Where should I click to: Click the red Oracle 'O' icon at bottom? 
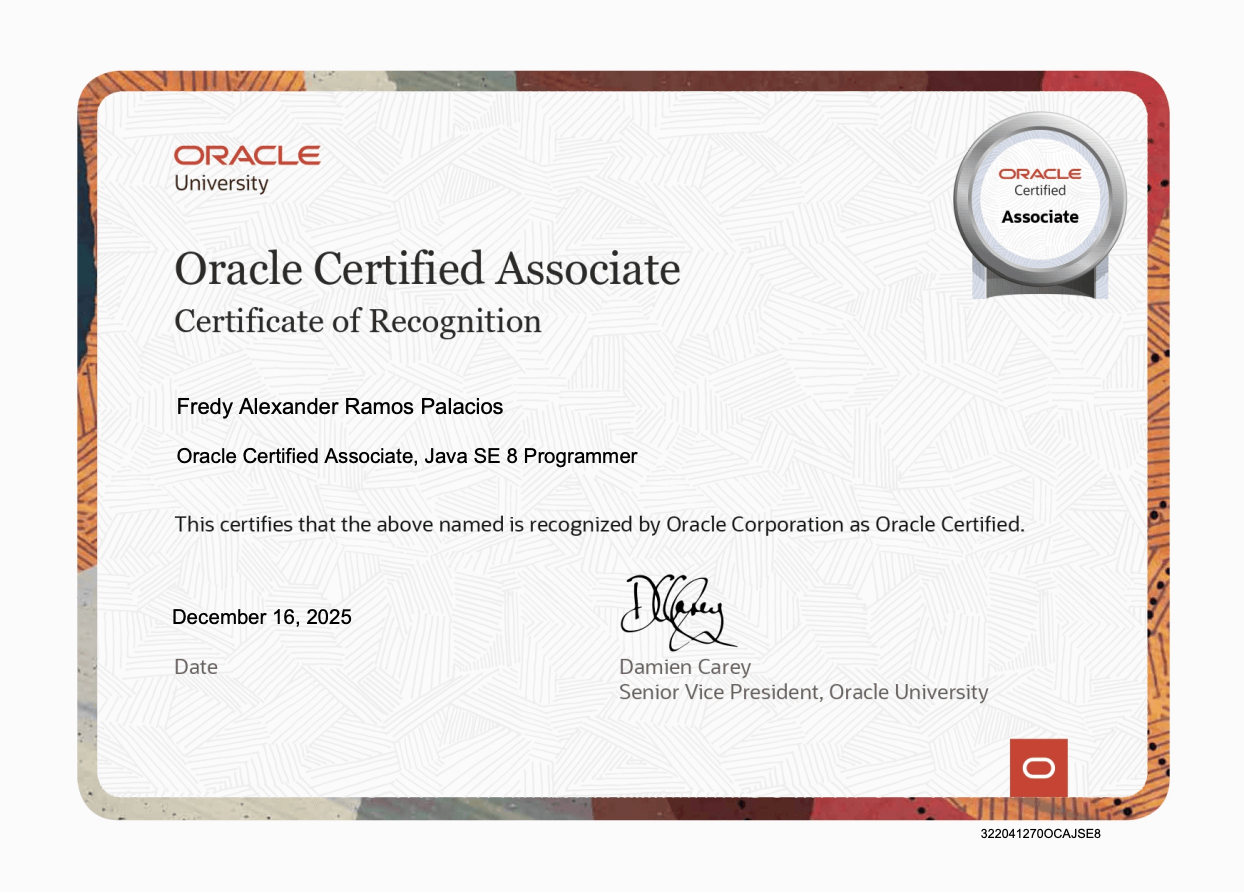(1038, 767)
